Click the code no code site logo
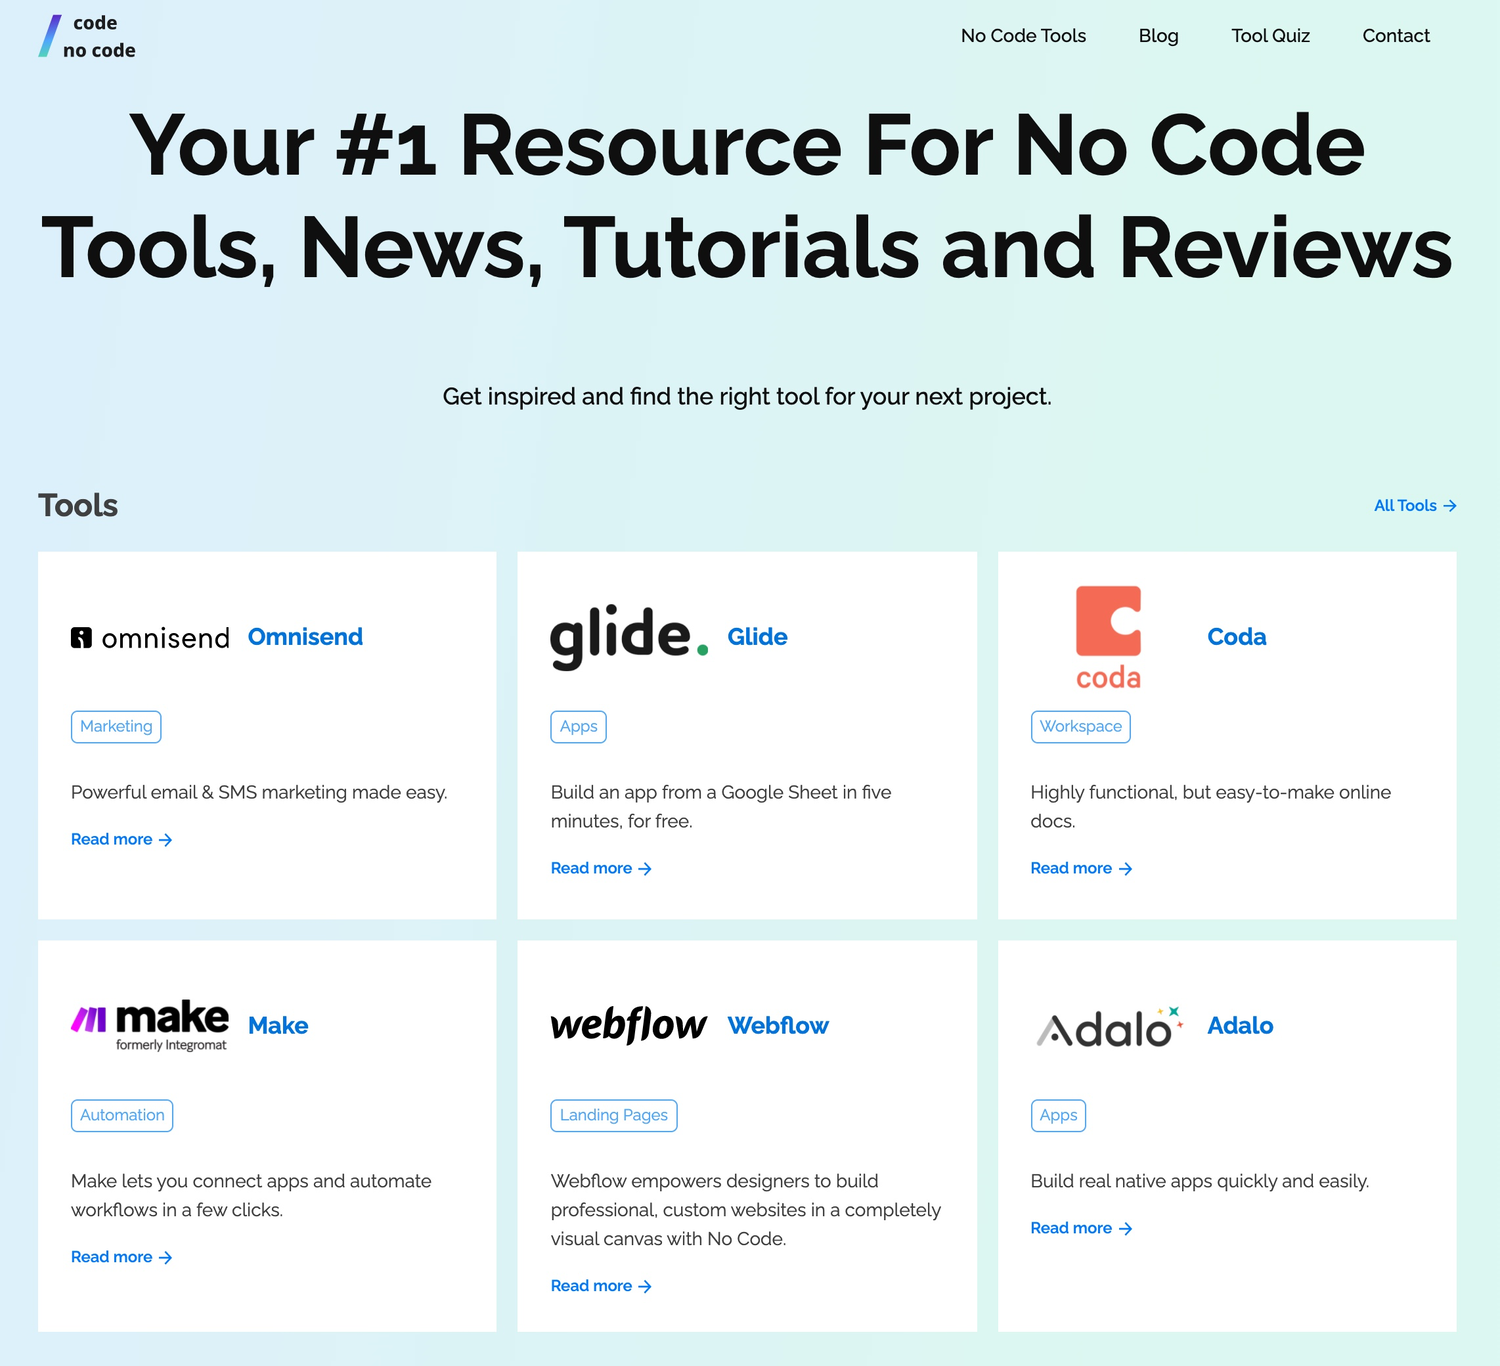 pyautogui.click(x=88, y=37)
